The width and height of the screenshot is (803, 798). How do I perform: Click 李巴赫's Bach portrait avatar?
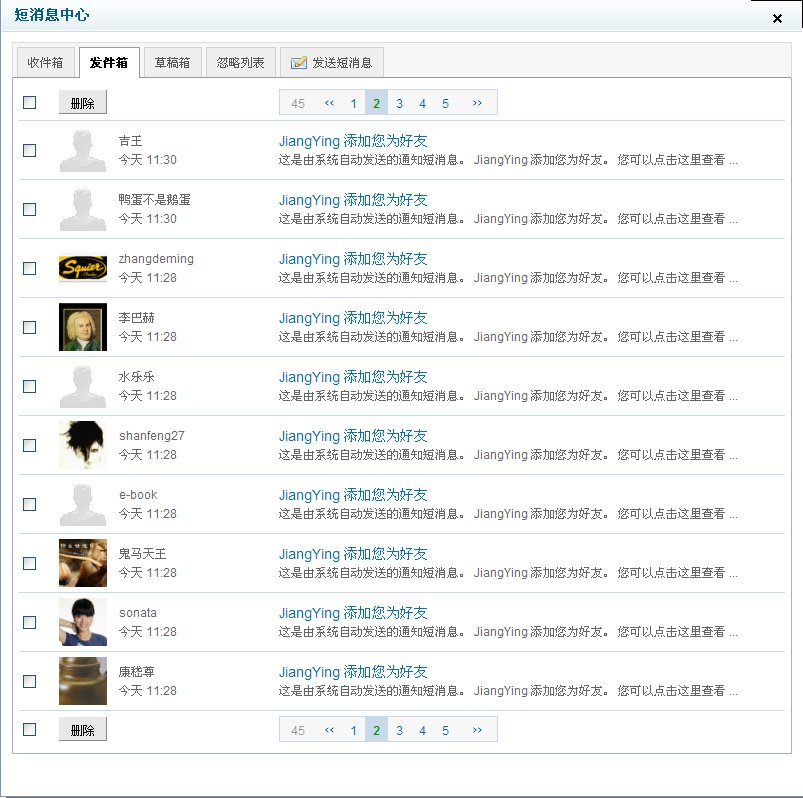pyautogui.click(x=82, y=327)
